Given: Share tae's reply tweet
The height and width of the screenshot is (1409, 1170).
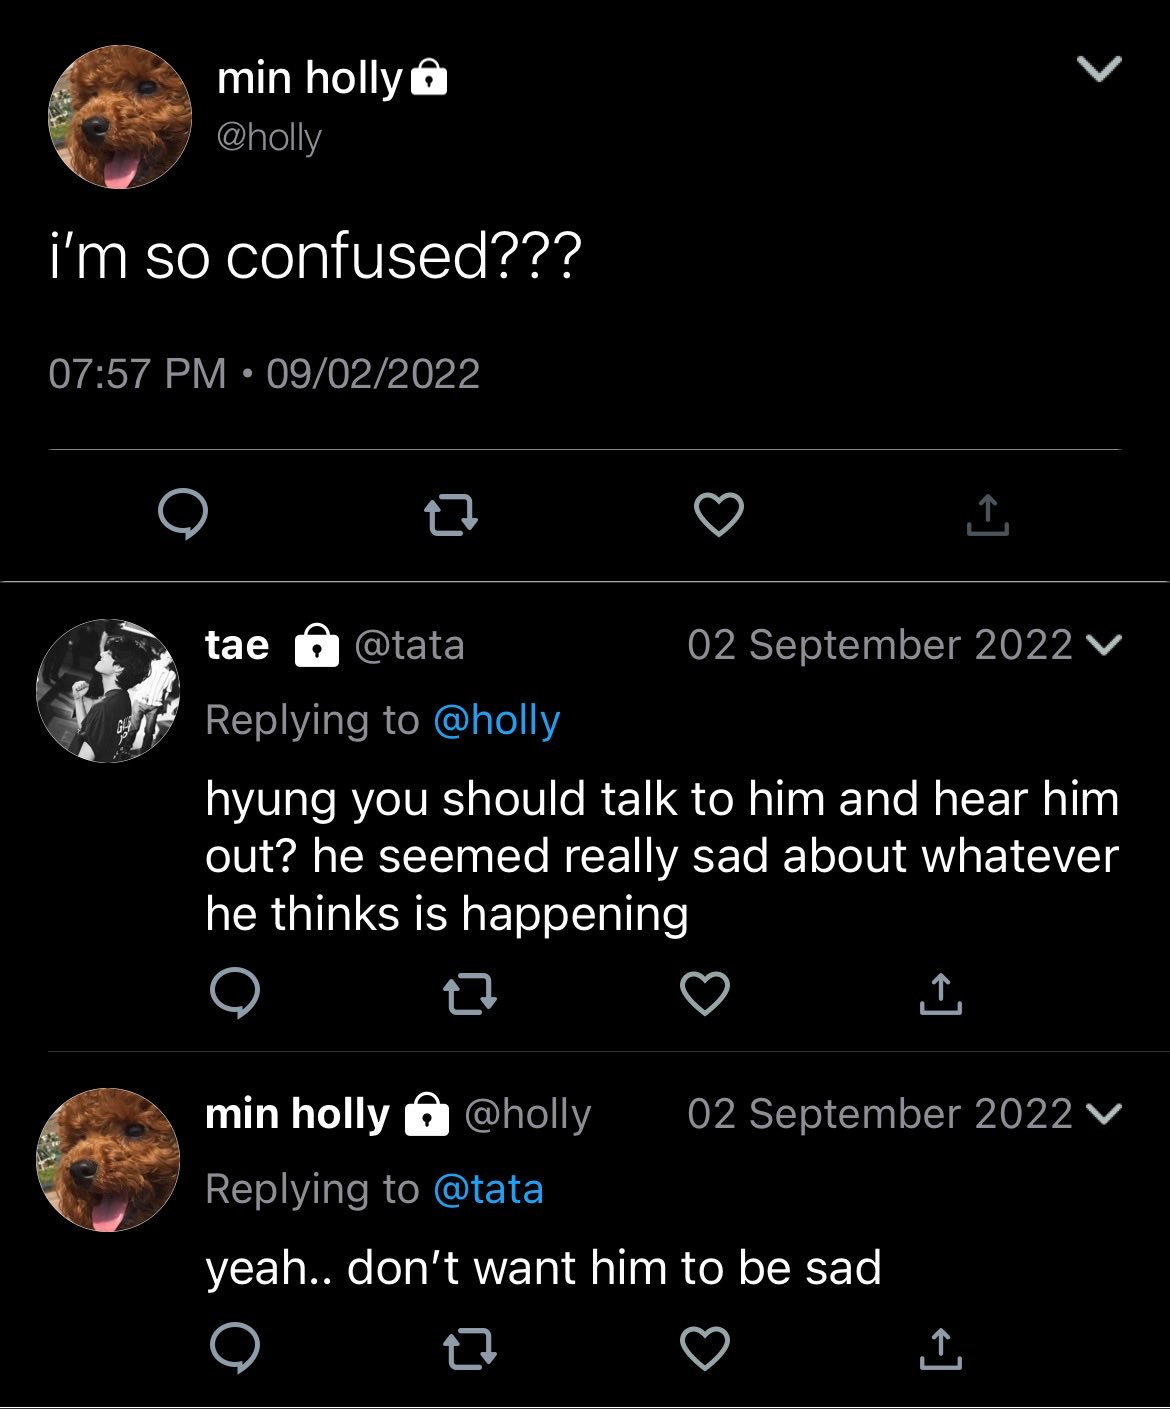Looking at the screenshot, I should tap(940, 993).
